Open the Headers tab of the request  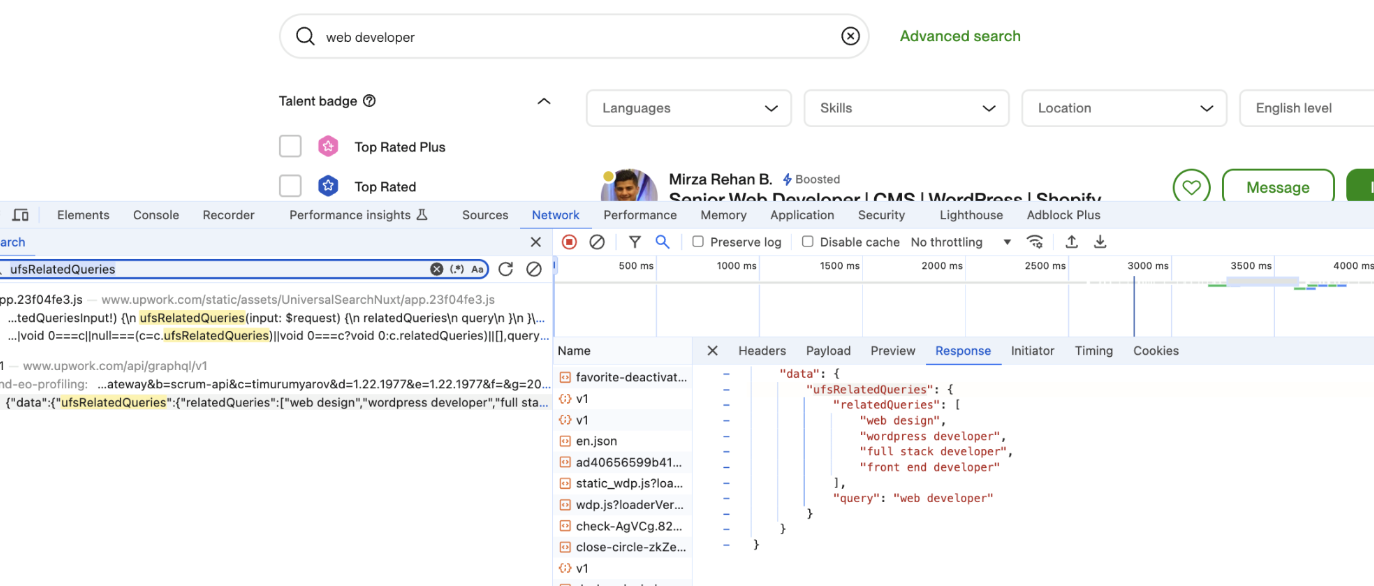coord(762,351)
